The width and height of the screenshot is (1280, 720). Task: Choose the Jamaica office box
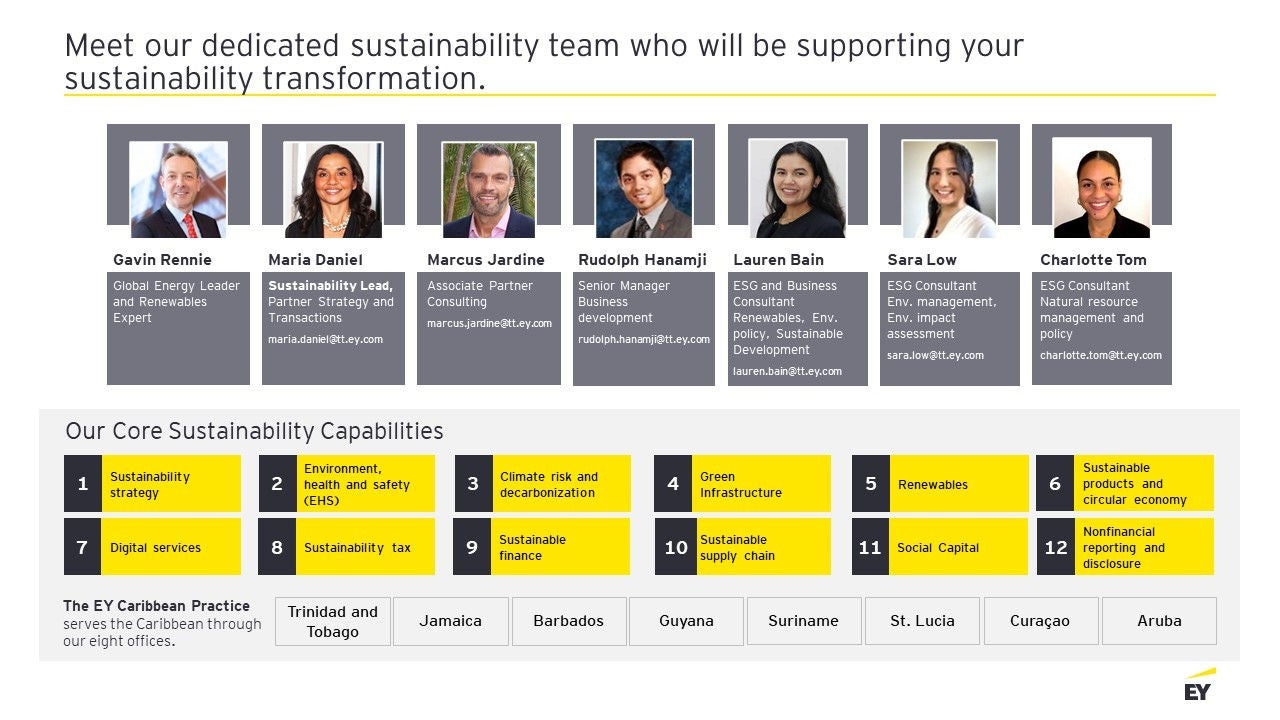450,621
